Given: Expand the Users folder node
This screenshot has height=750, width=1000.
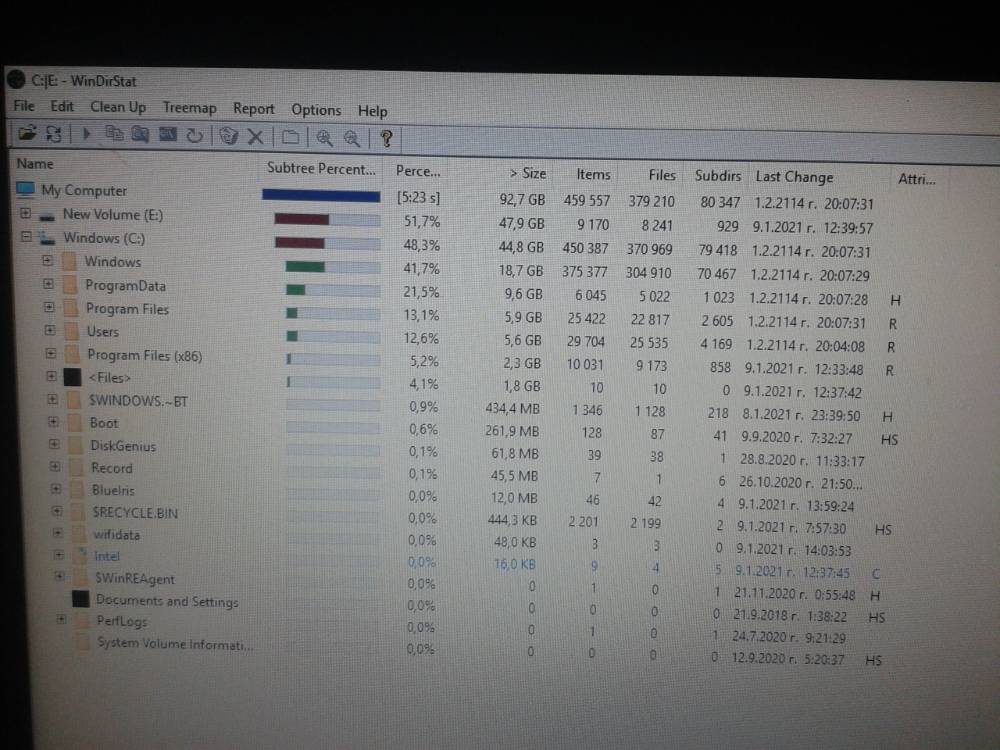Looking at the screenshot, I should click(x=50, y=330).
